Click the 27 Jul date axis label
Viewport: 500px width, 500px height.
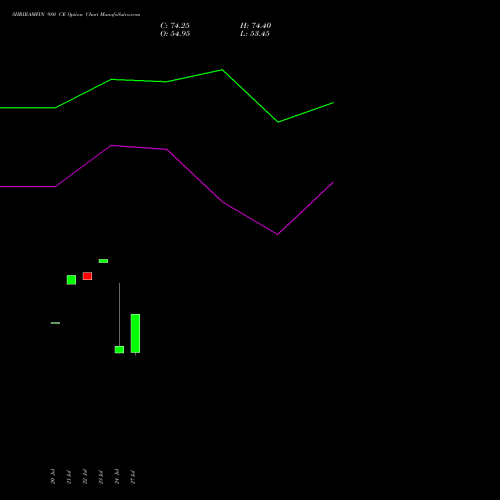133,476
